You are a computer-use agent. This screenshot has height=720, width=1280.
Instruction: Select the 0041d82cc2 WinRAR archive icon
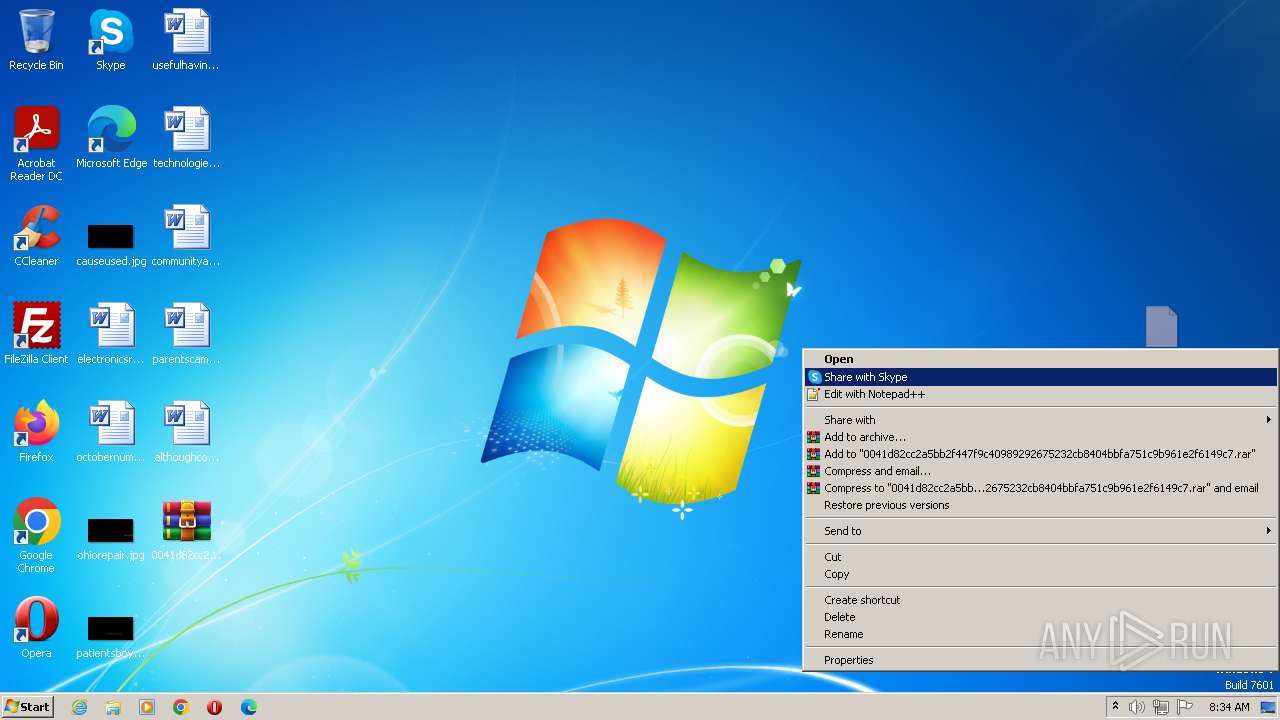[x=186, y=530]
